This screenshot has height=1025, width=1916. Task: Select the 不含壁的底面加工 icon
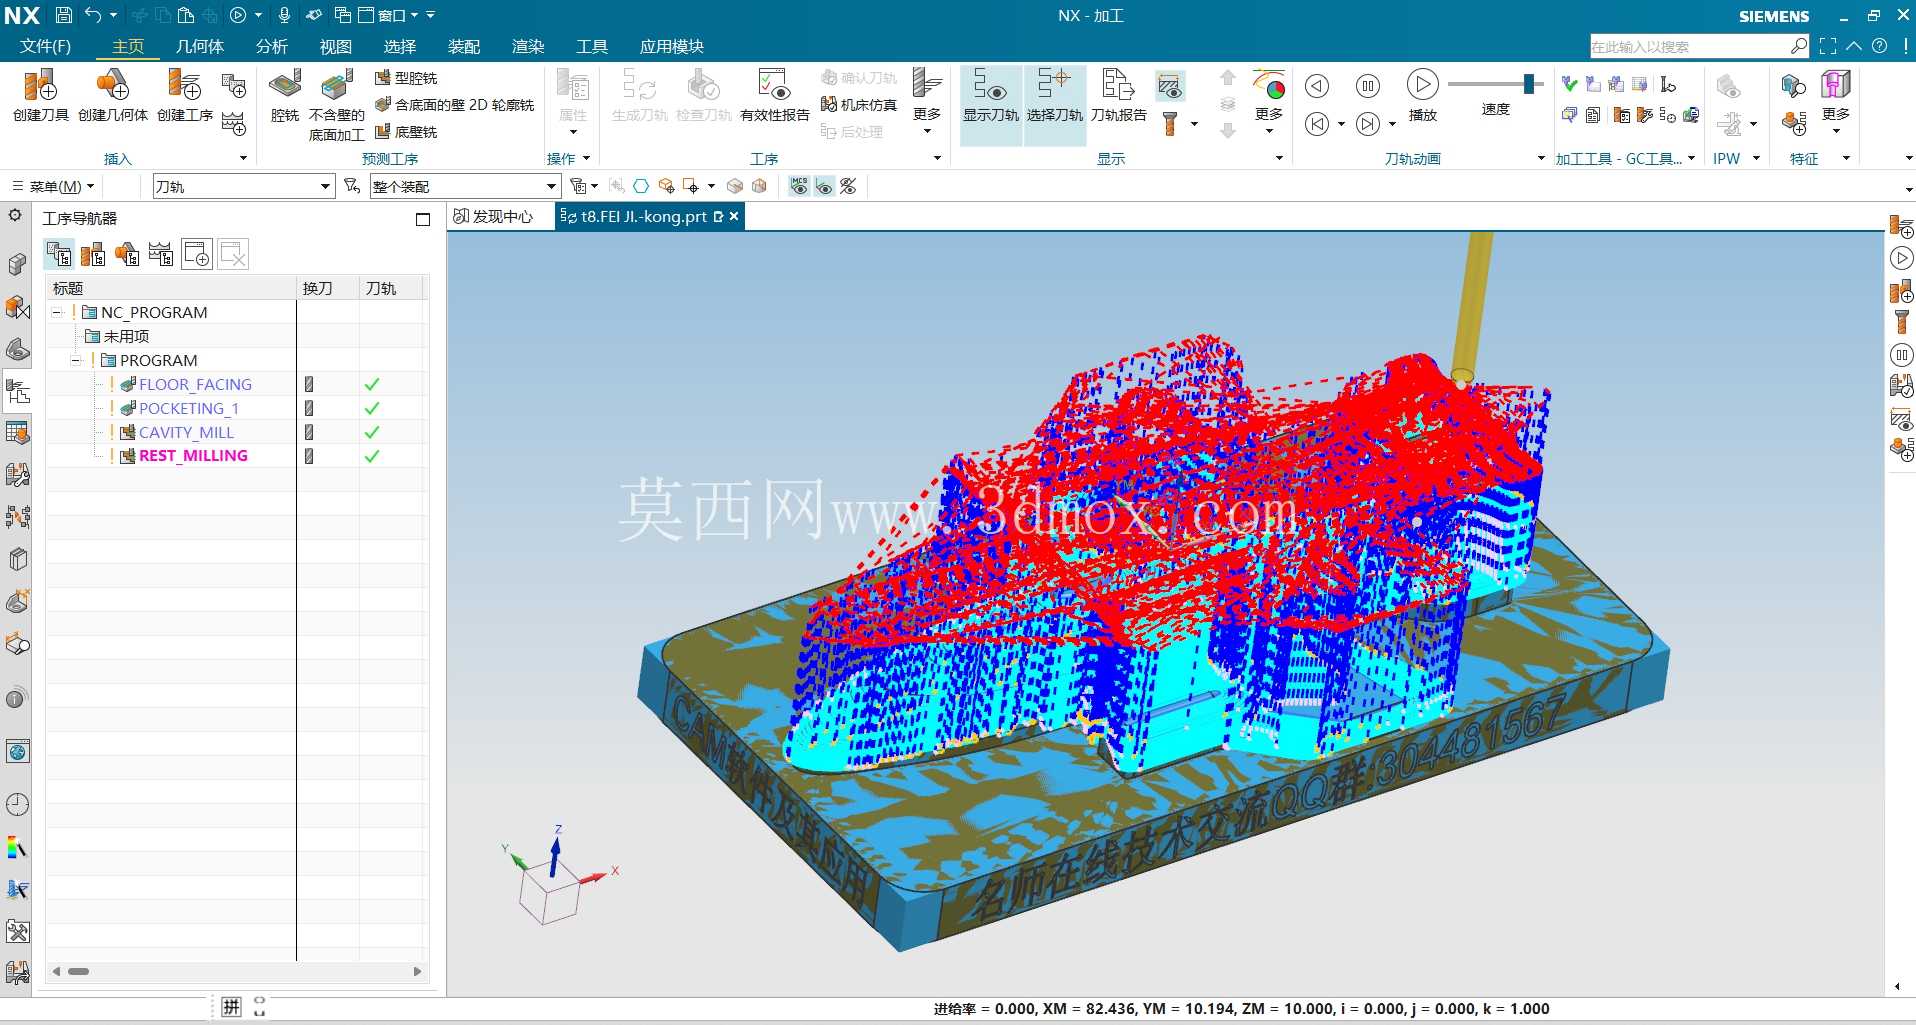tap(337, 86)
